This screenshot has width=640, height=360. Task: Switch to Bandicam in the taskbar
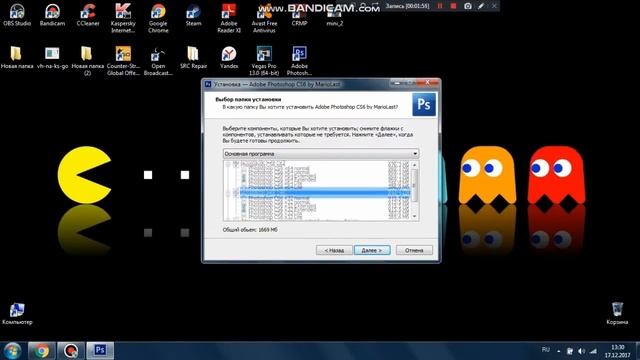71,351
